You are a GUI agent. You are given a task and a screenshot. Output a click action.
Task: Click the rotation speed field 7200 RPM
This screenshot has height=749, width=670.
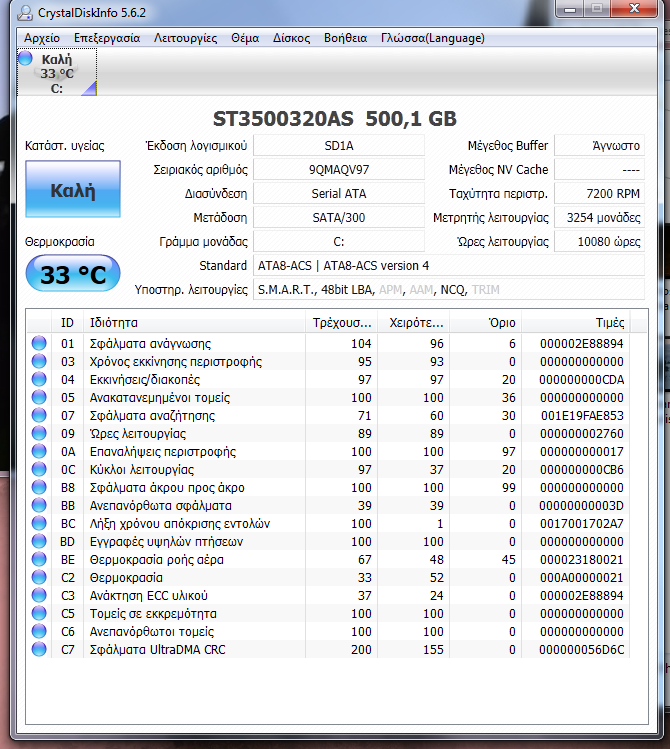coord(599,193)
